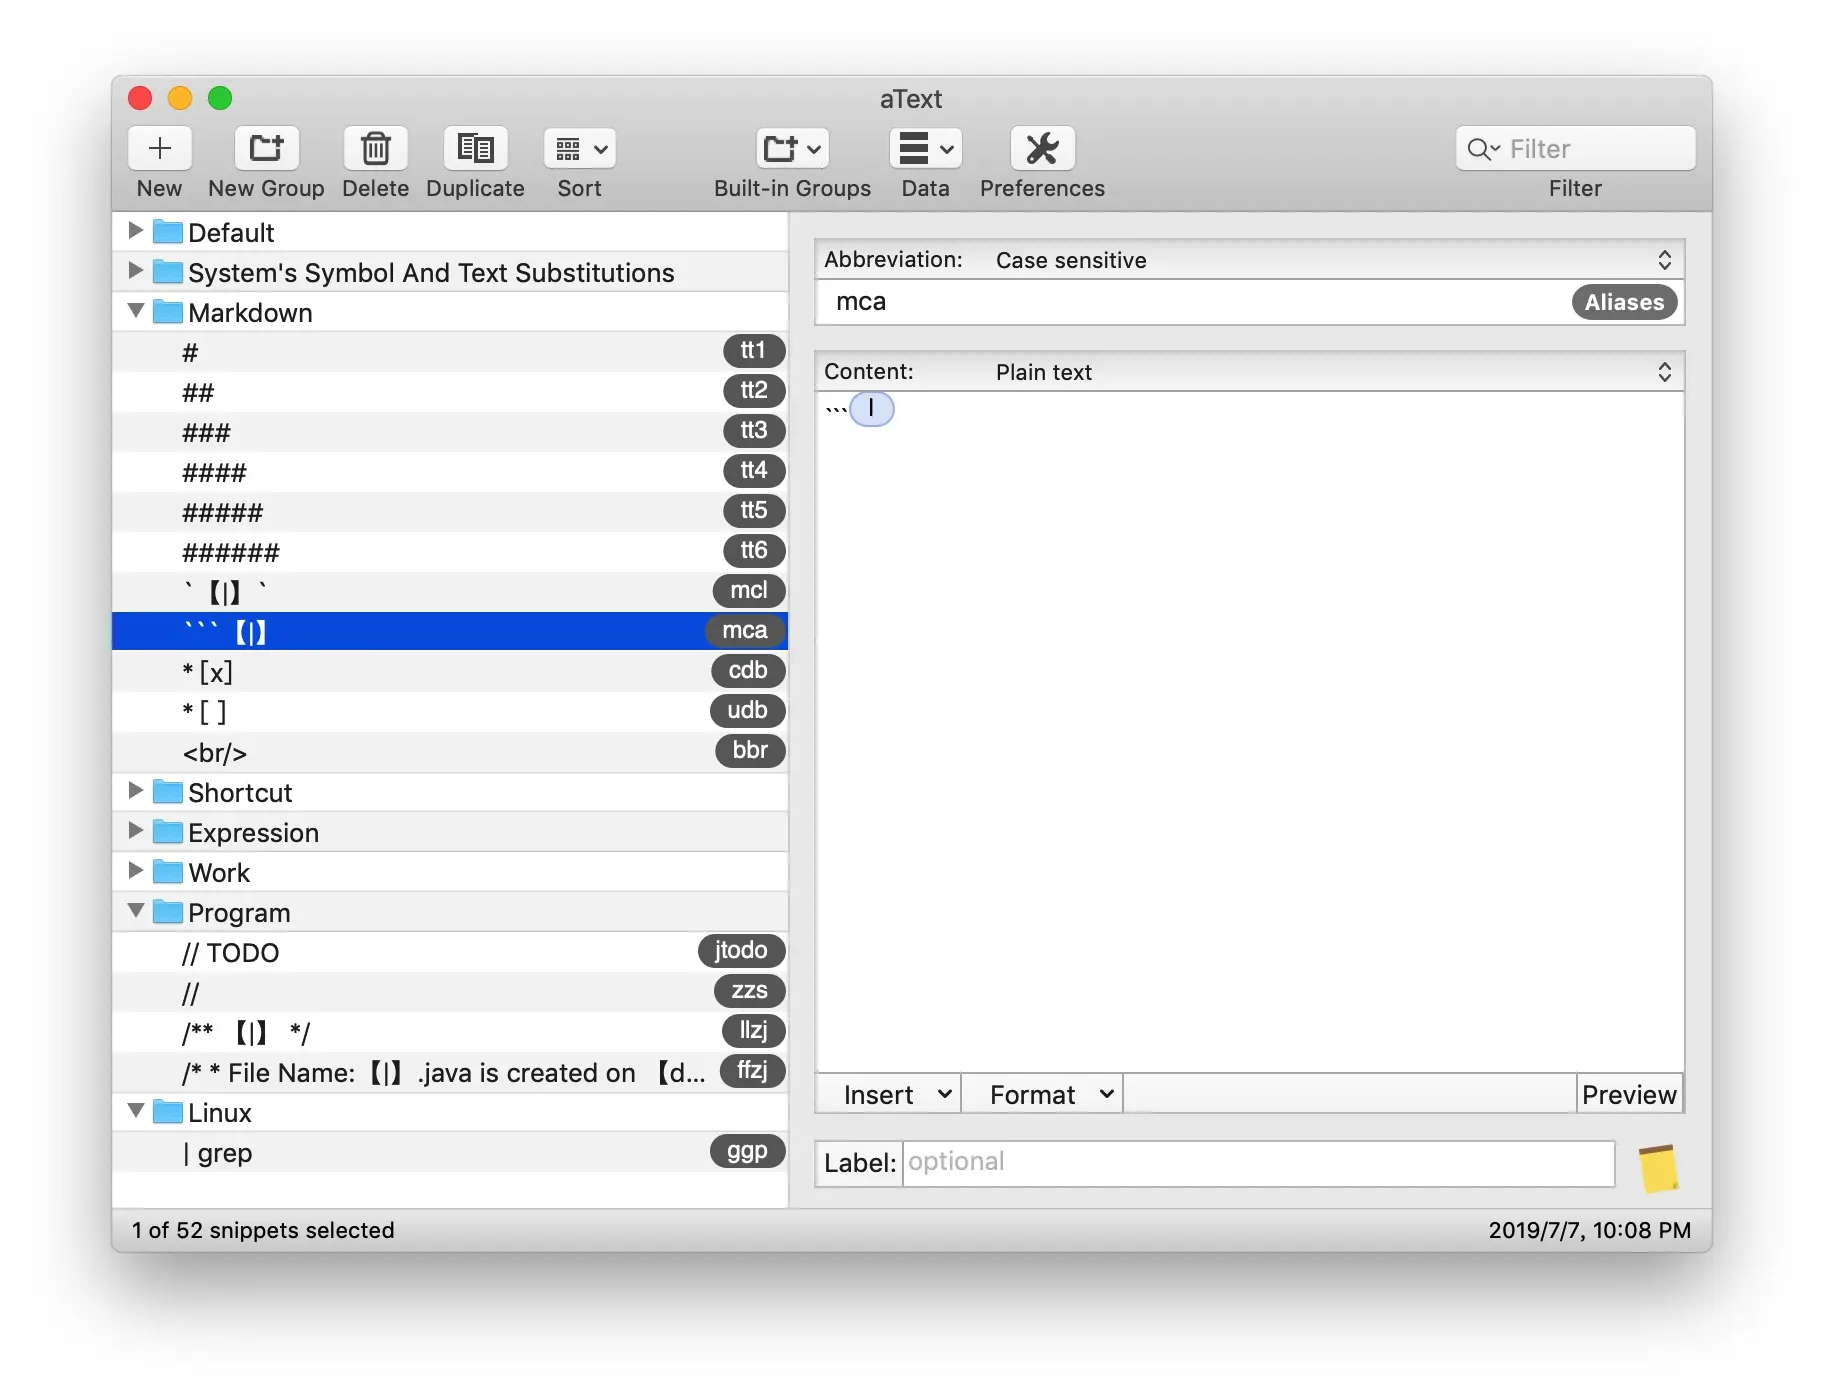The image size is (1824, 1400).
Task: Open the Insert menu
Action: coord(890,1094)
